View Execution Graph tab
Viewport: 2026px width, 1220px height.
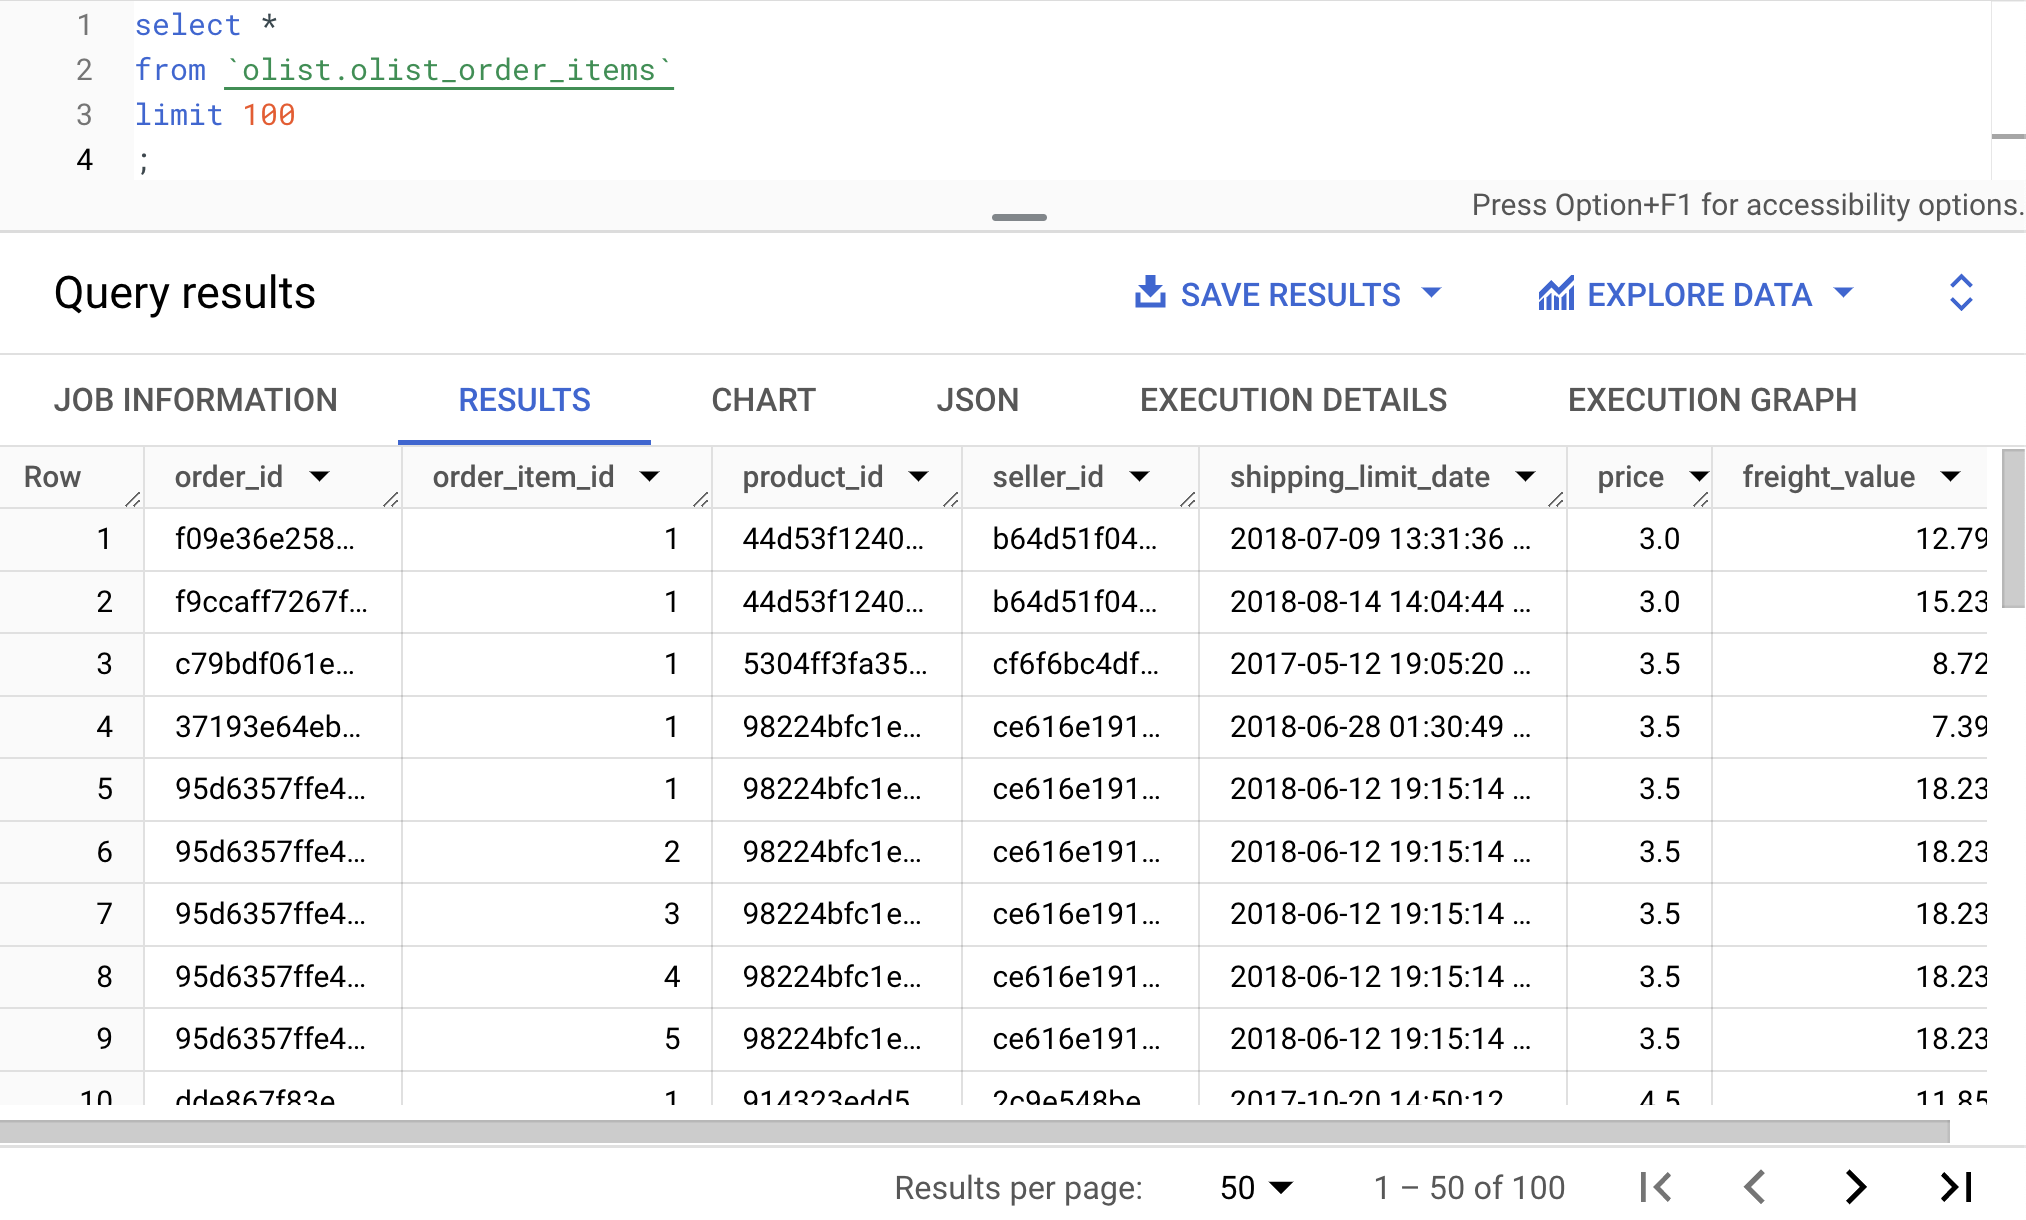[1711, 400]
